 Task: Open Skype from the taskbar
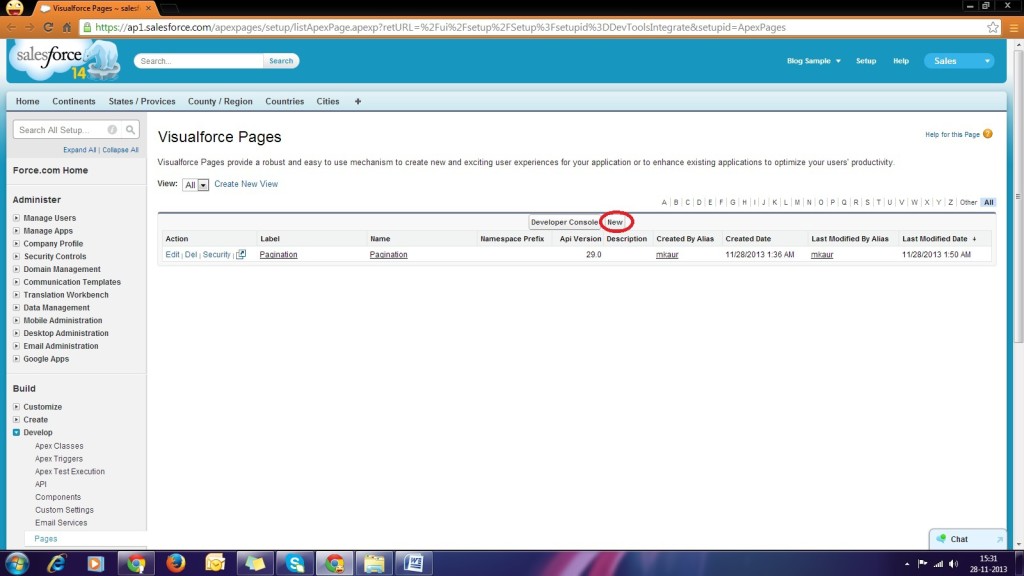[295, 563]
